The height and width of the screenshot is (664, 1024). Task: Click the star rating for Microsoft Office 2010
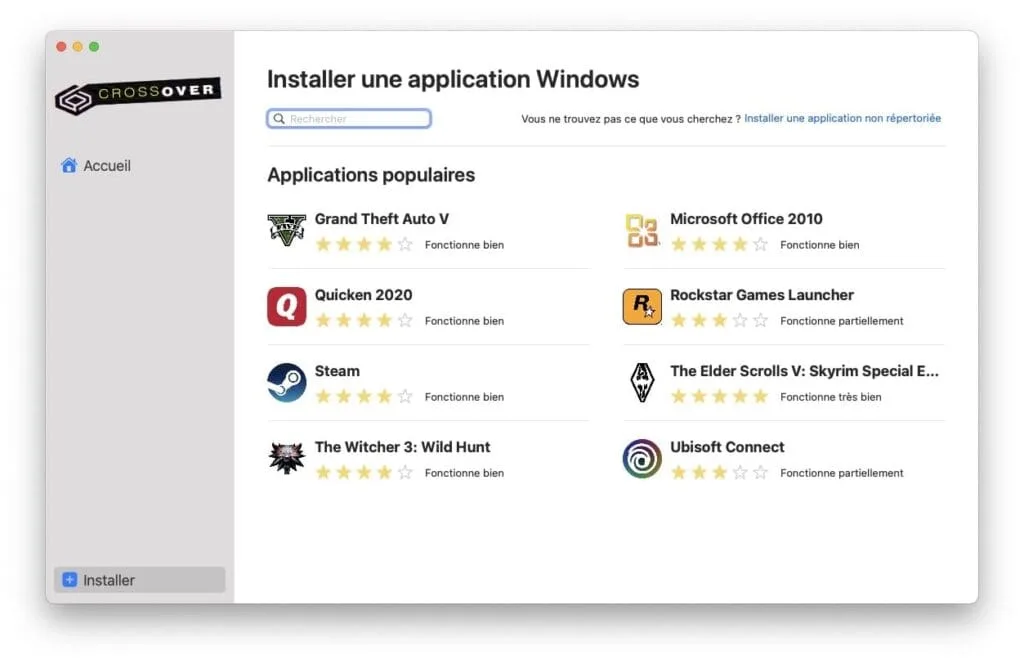[719, 244]
